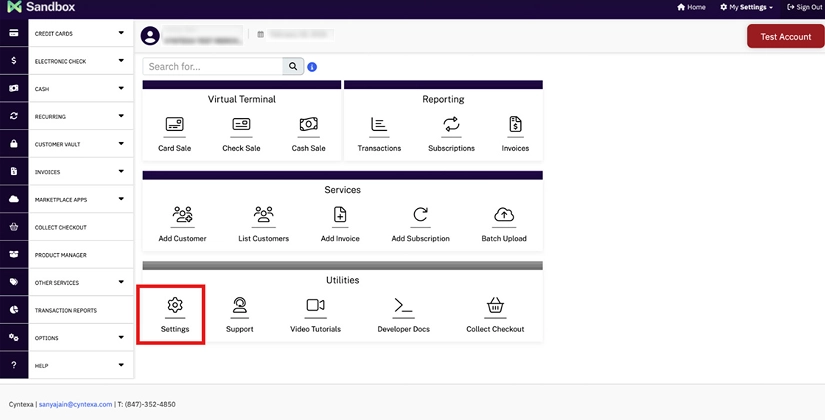Go to Home in top bar
Image resolution: width=825 pixels, height=420 pixels.
tap(691, 7)
